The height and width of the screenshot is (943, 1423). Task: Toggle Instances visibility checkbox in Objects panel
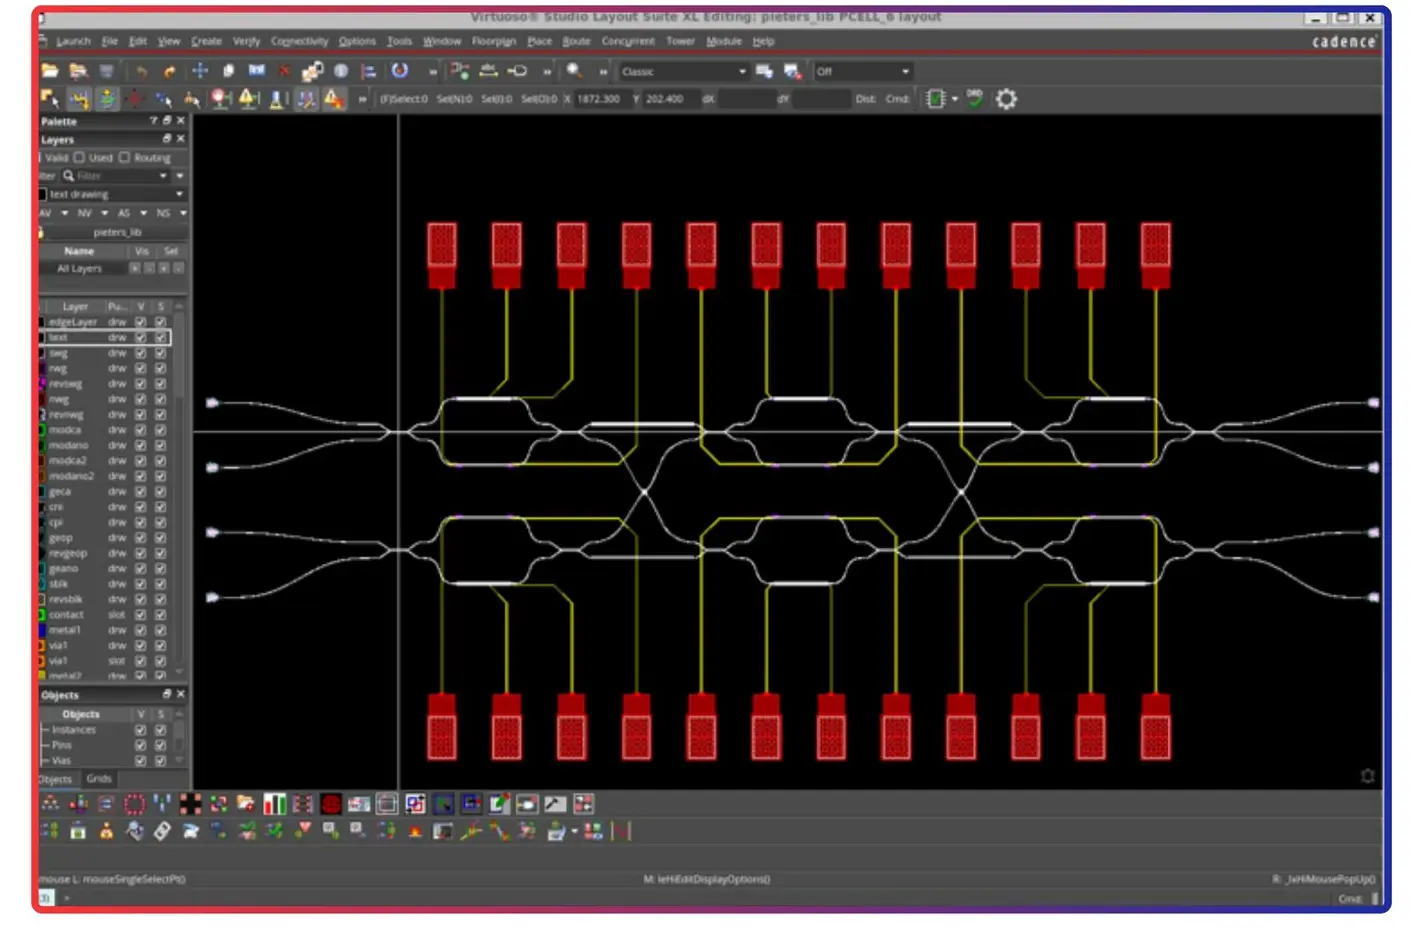(x=141, y=730)
